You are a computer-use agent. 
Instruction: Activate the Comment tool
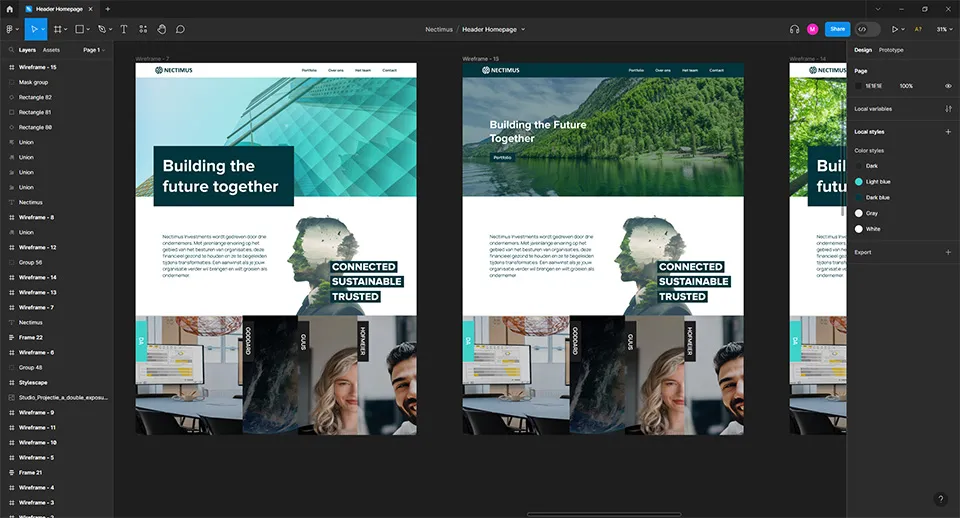pyautogui.click(x=180, y=29)
